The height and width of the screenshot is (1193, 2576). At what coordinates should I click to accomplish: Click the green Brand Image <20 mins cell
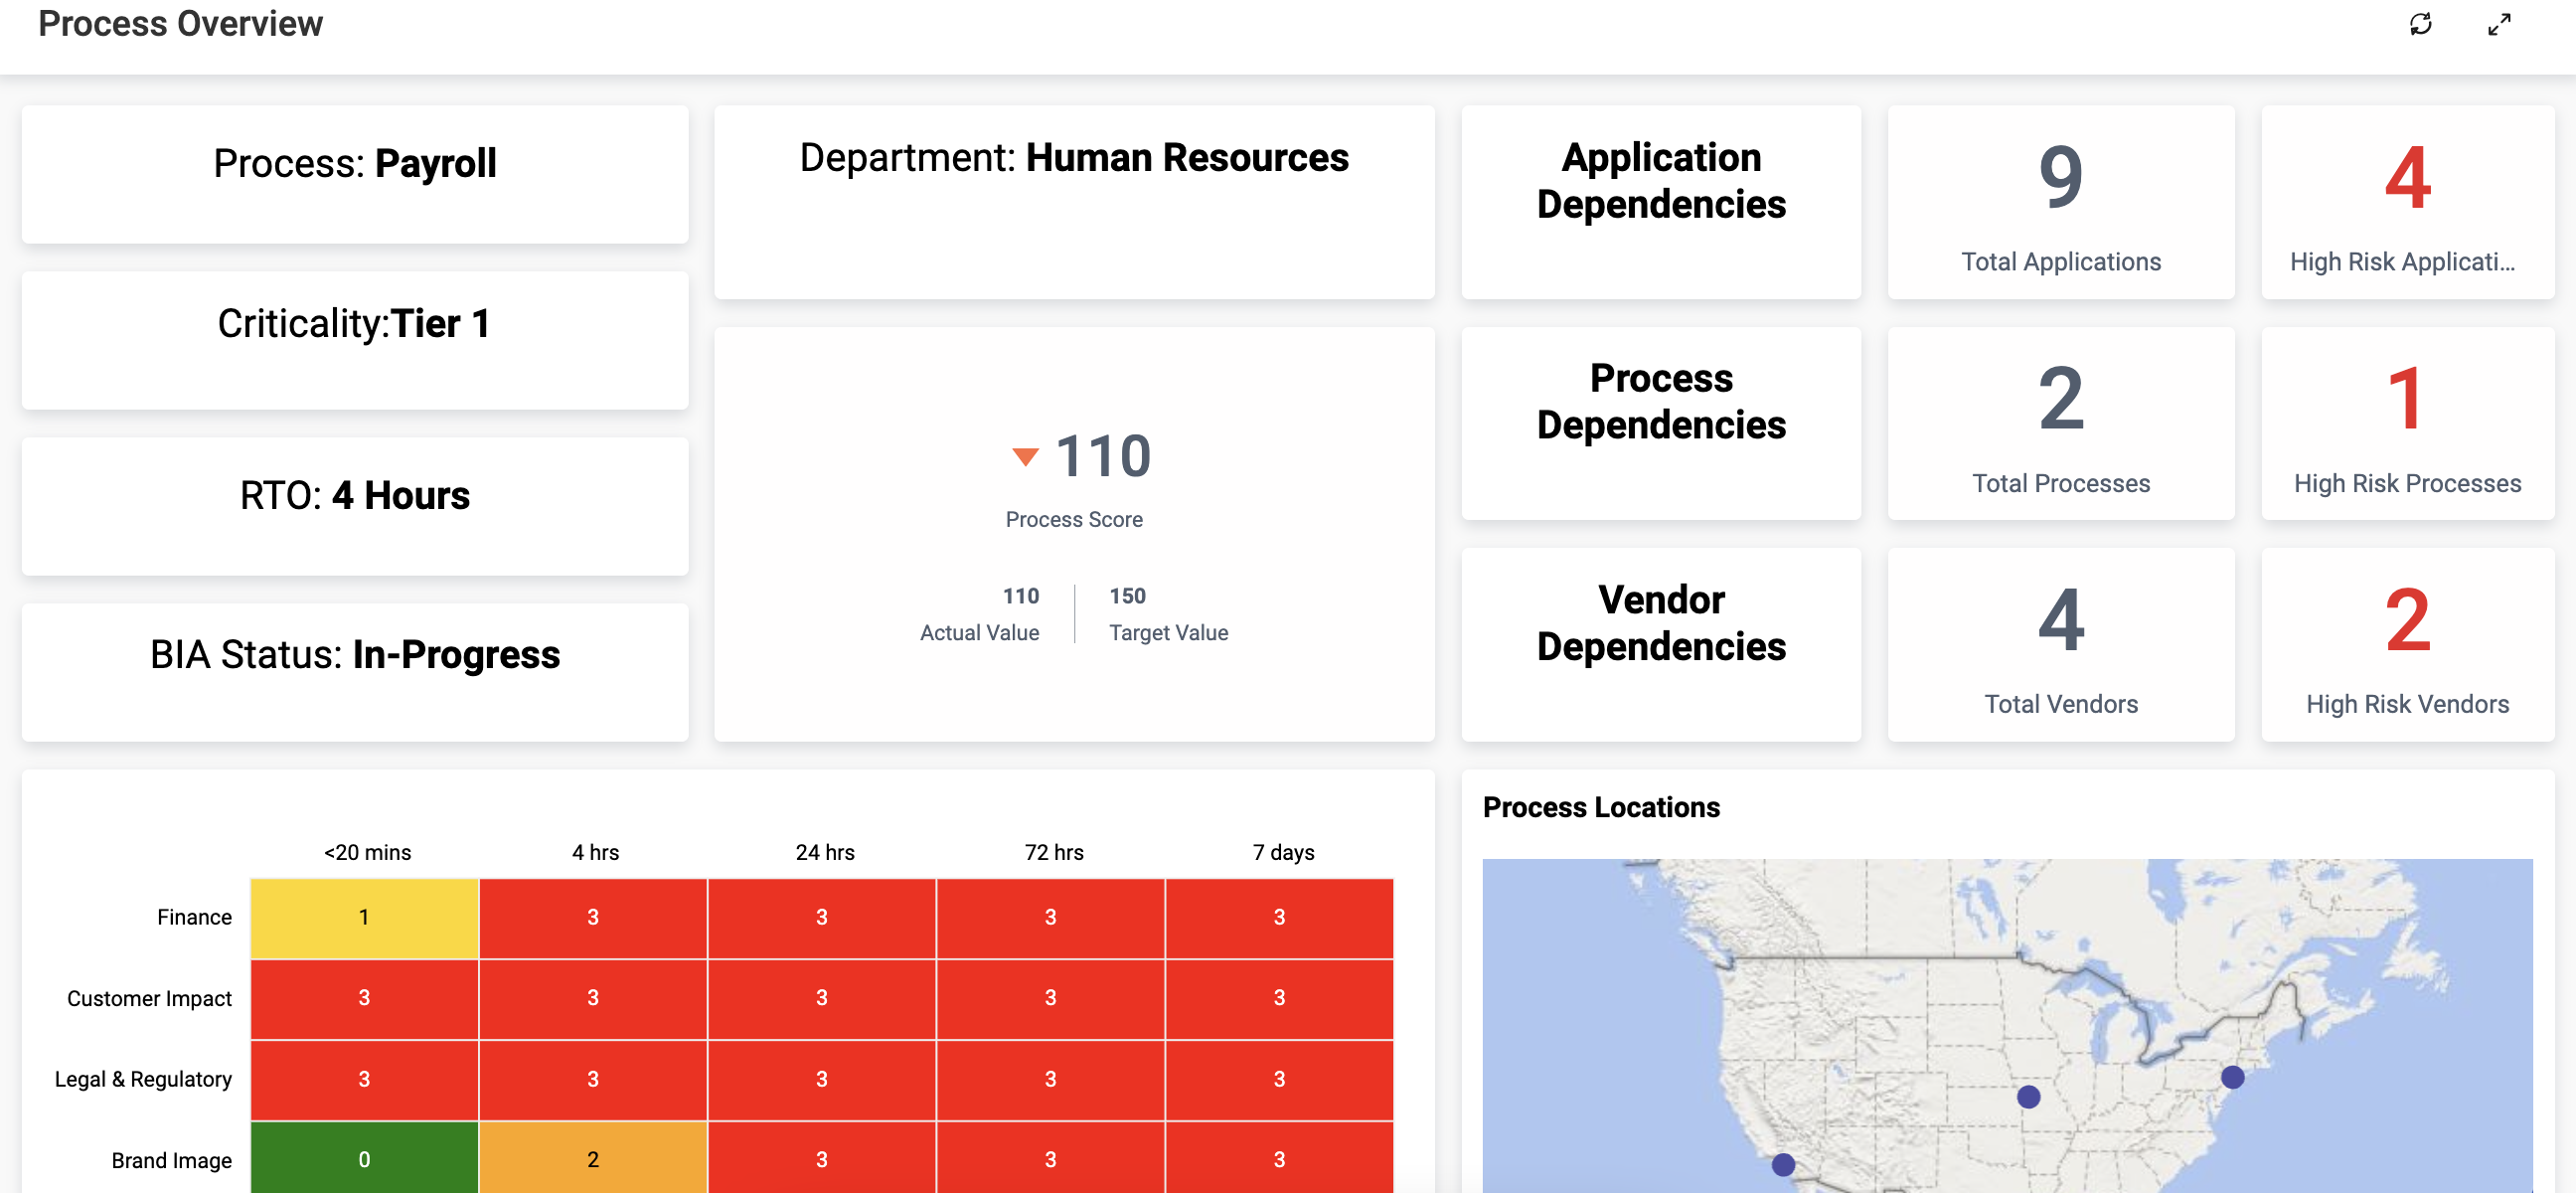click(x=364, y=1158)
